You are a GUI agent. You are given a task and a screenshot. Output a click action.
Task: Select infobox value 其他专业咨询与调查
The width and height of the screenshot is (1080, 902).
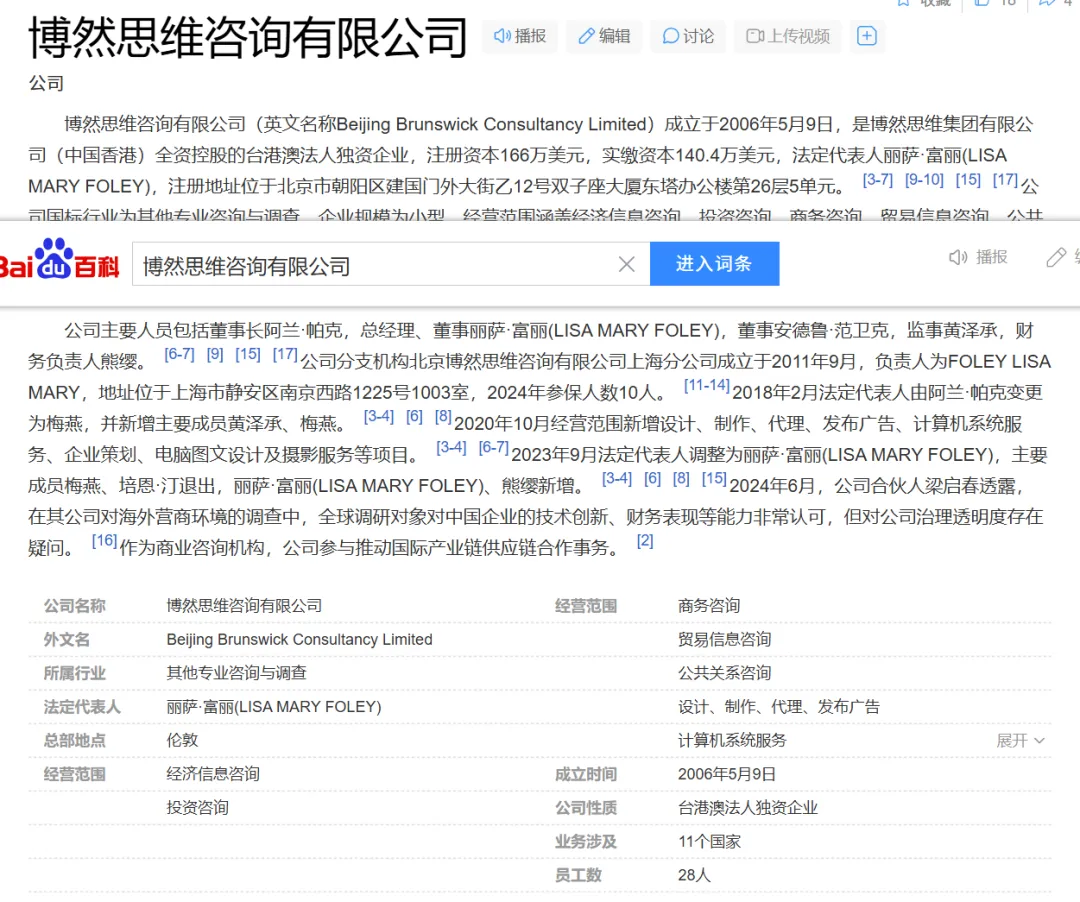coord(237,673)
